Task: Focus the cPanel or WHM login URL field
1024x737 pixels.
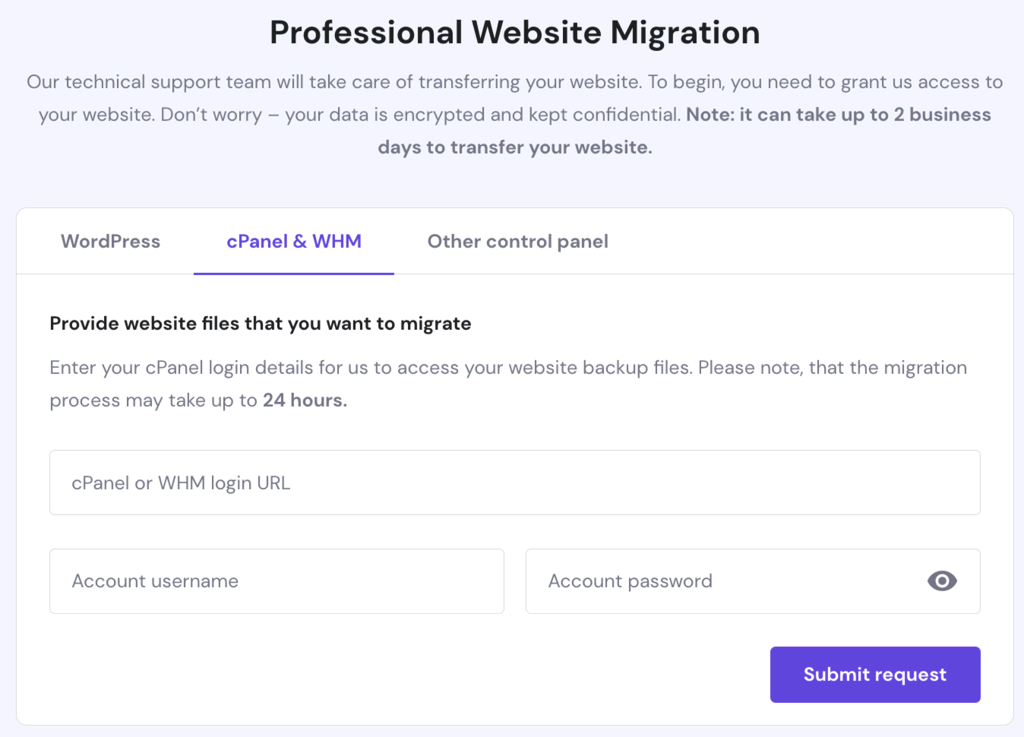Action: 515,482
